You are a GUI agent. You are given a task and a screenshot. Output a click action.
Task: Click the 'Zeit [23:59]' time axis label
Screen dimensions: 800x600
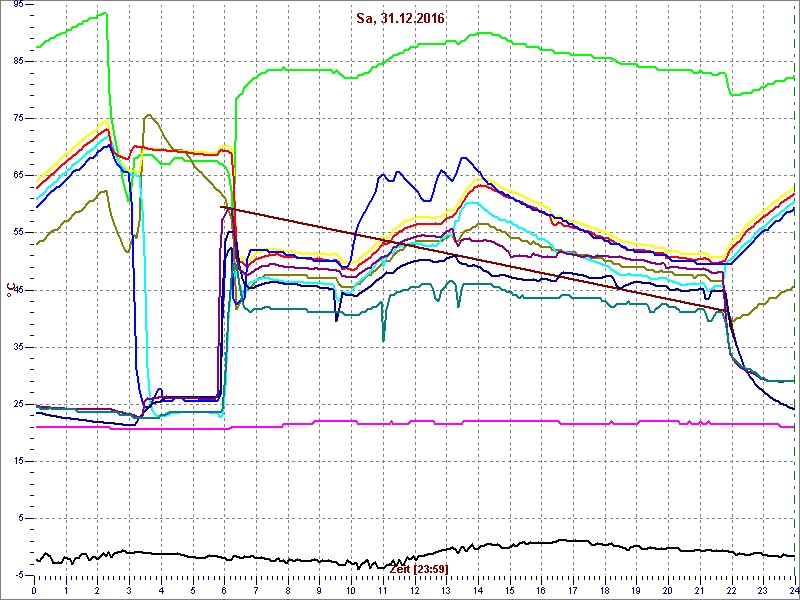tap(419, 568)
